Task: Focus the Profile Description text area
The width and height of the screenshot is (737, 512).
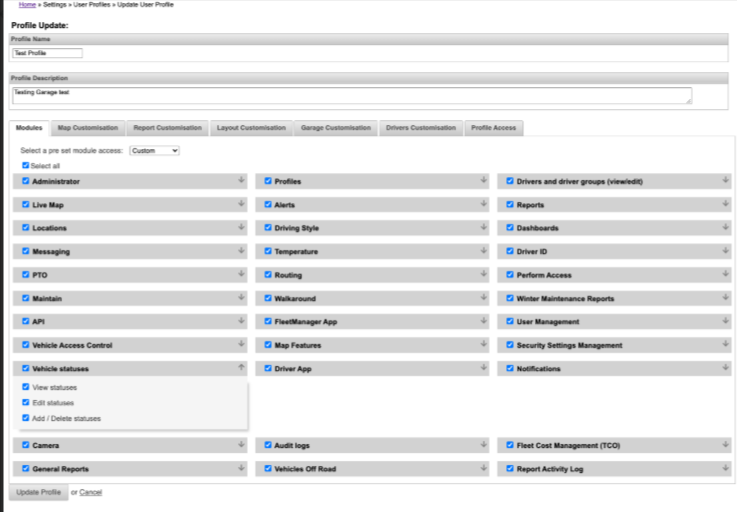Action: pos(352,95)
